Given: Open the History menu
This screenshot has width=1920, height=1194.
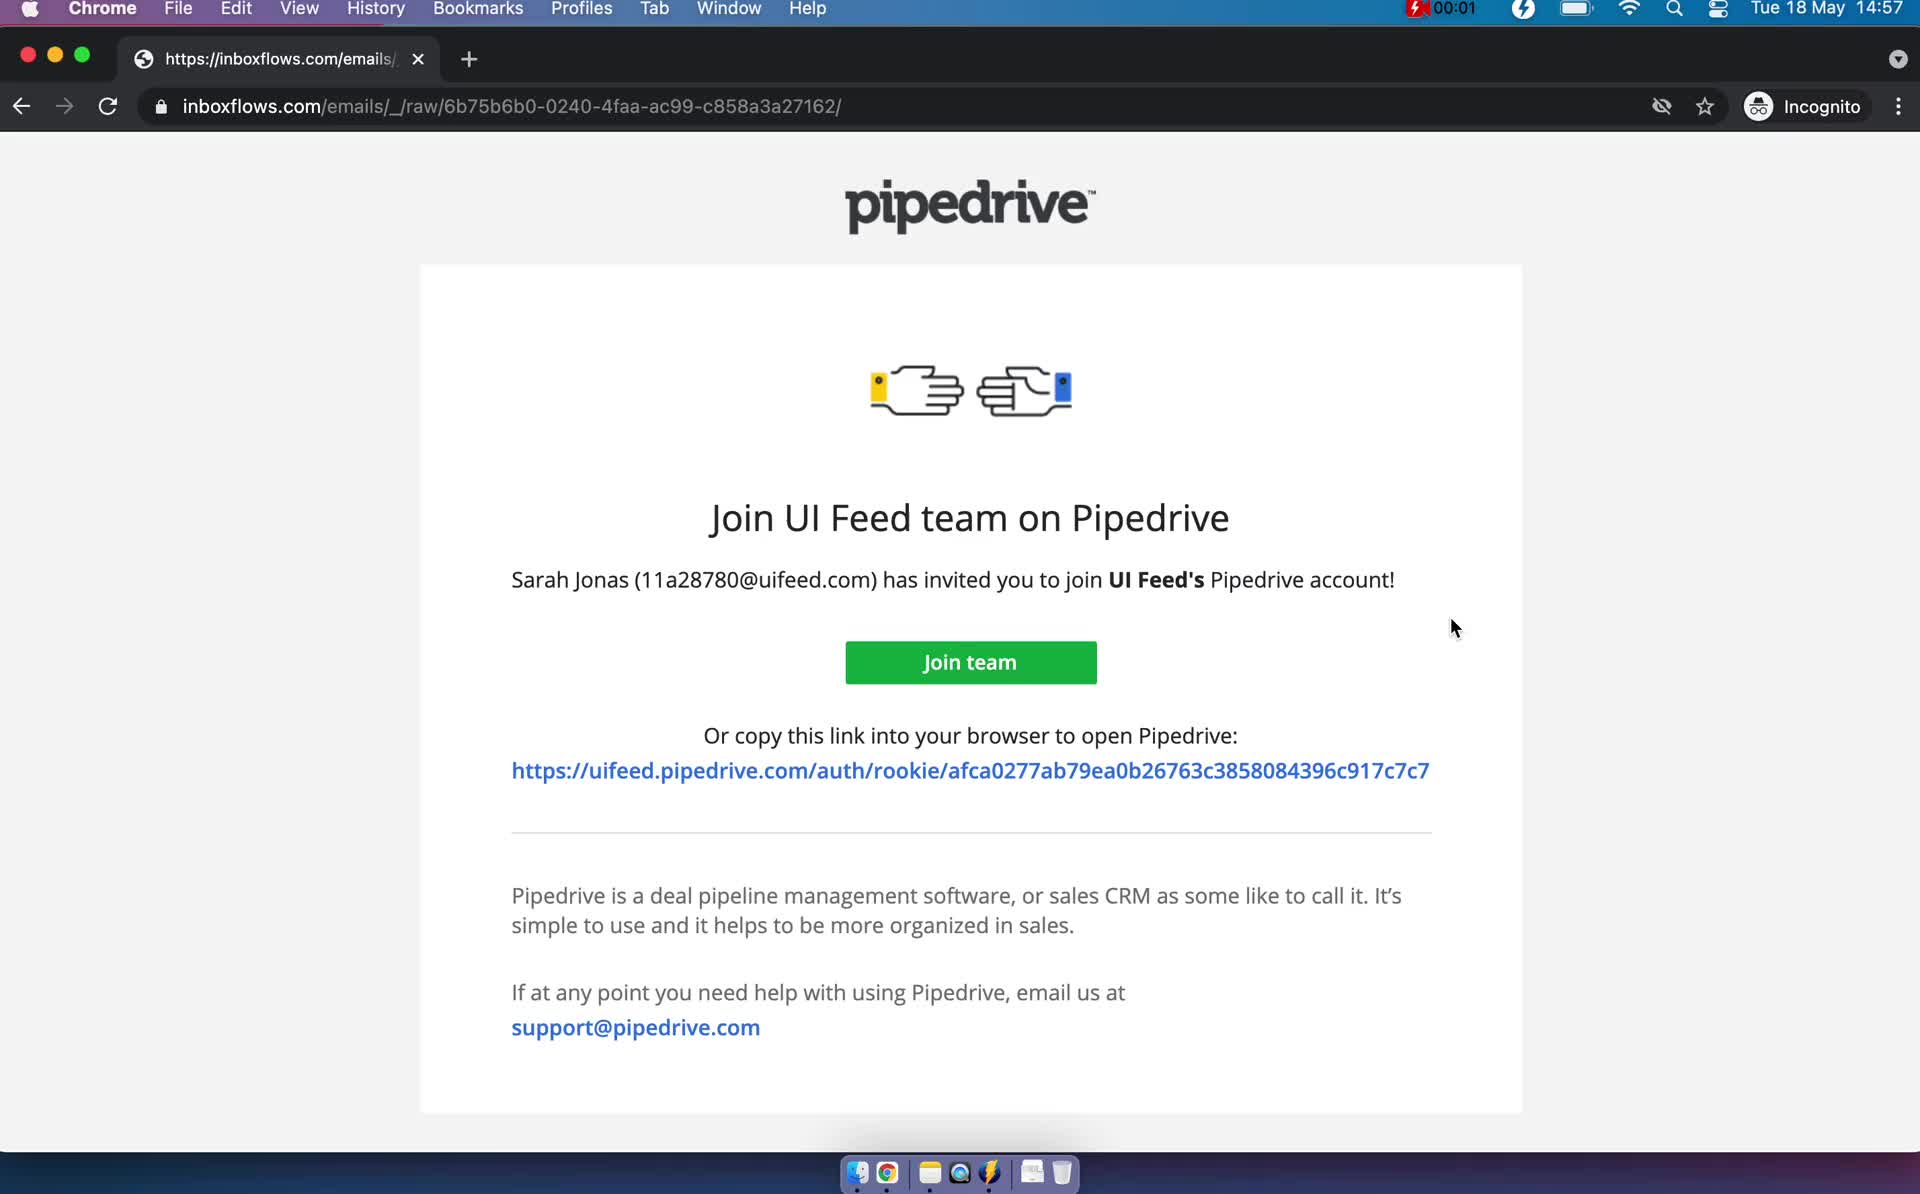Looking at the screenshot, I should pos(376,9).
